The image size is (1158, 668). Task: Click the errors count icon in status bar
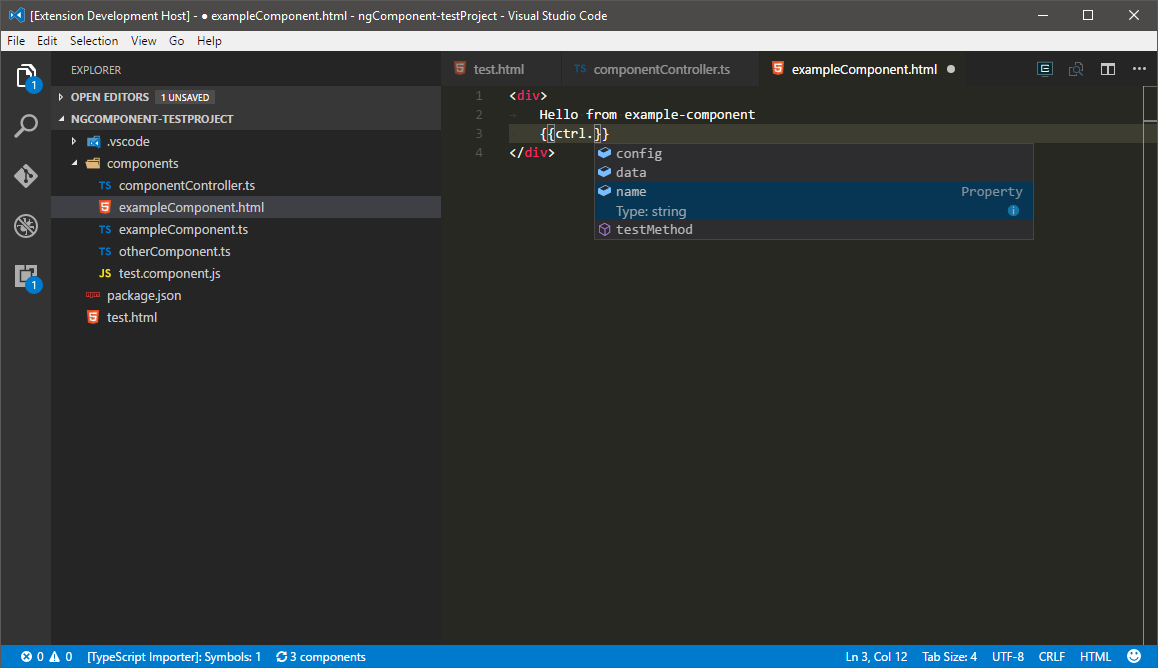[x=27, y=656]
